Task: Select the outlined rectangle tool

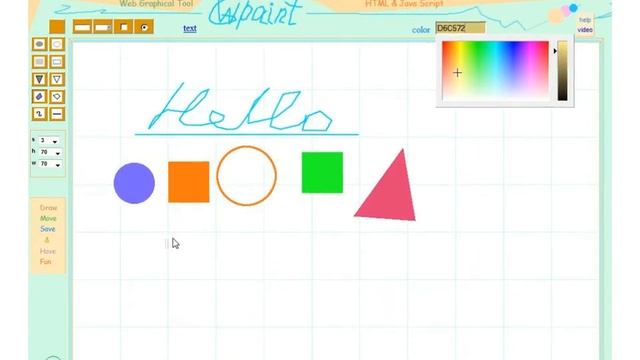Action: pos(57,62)
